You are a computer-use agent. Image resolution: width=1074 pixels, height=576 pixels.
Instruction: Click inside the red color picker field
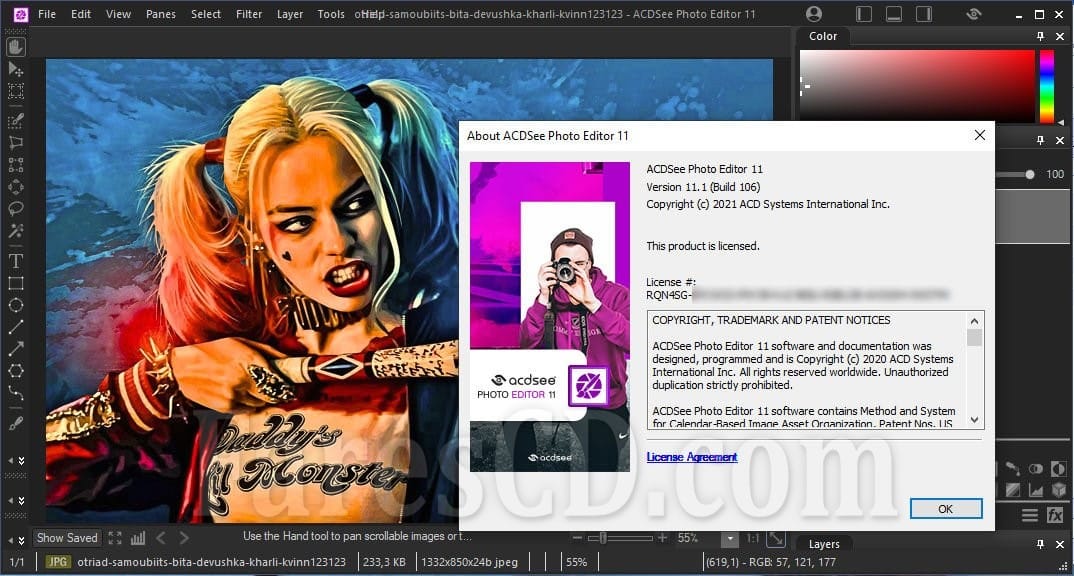916,86
